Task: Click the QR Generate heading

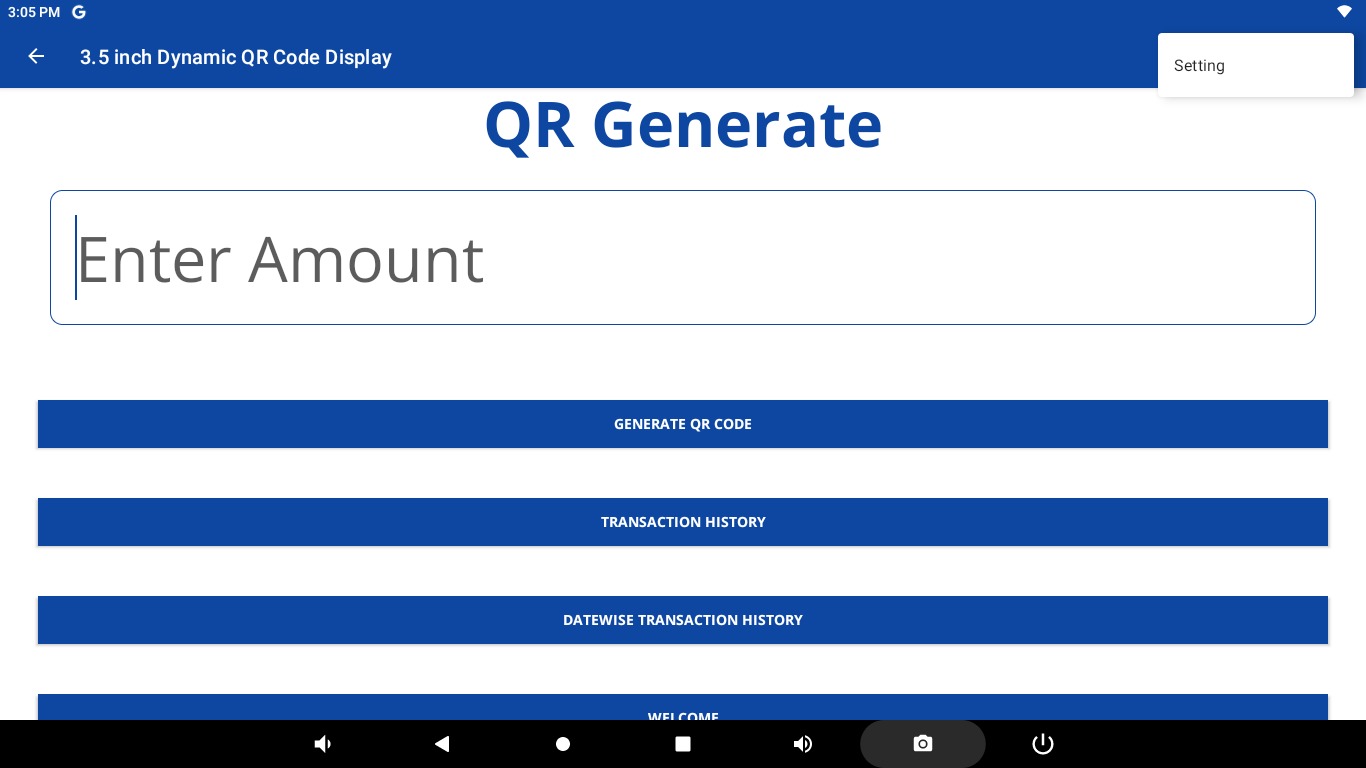Action: tap(683, 126)
